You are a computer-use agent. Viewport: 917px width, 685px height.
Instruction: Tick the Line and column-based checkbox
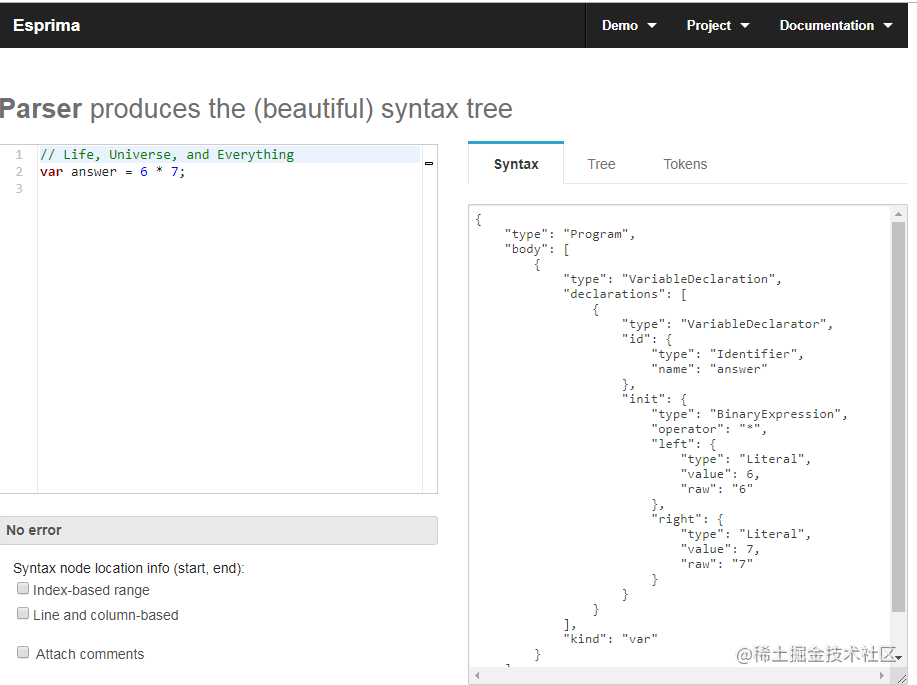pos(23,613)
